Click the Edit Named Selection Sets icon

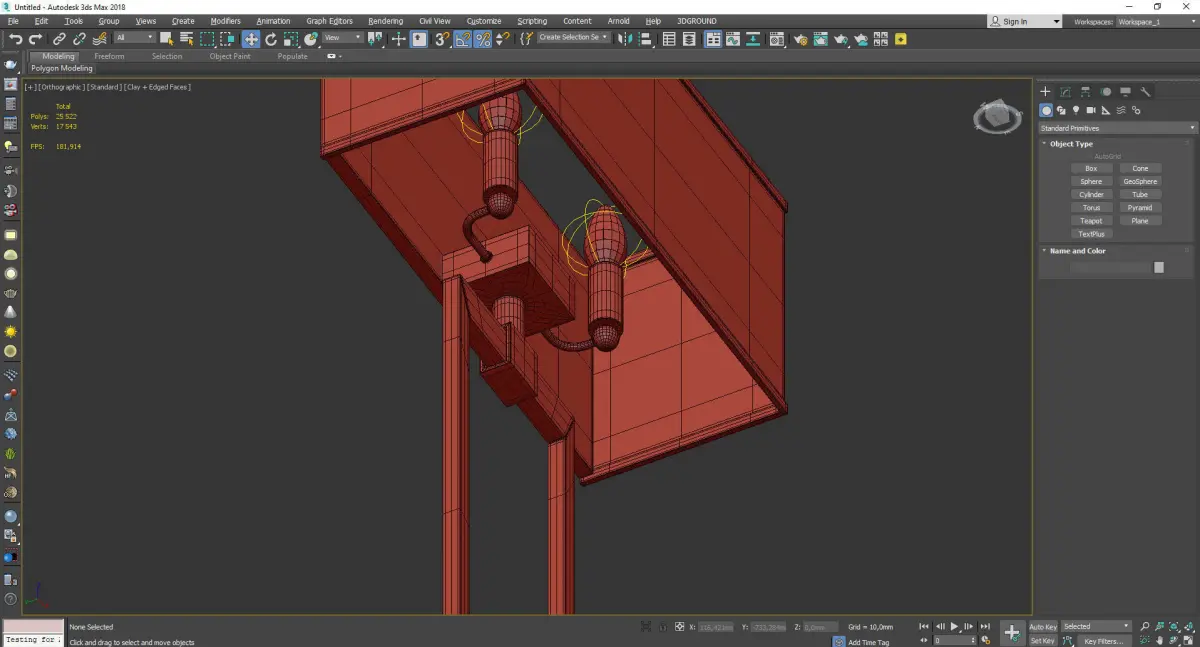tap(526, 39)
